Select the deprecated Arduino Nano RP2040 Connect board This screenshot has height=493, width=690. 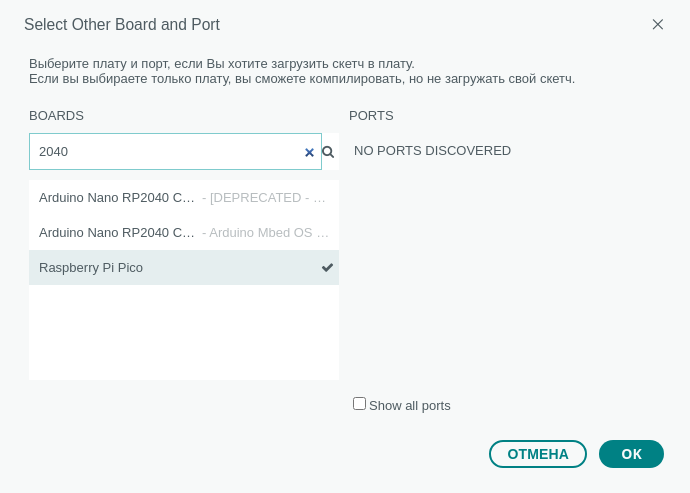(x=184, y=198)
